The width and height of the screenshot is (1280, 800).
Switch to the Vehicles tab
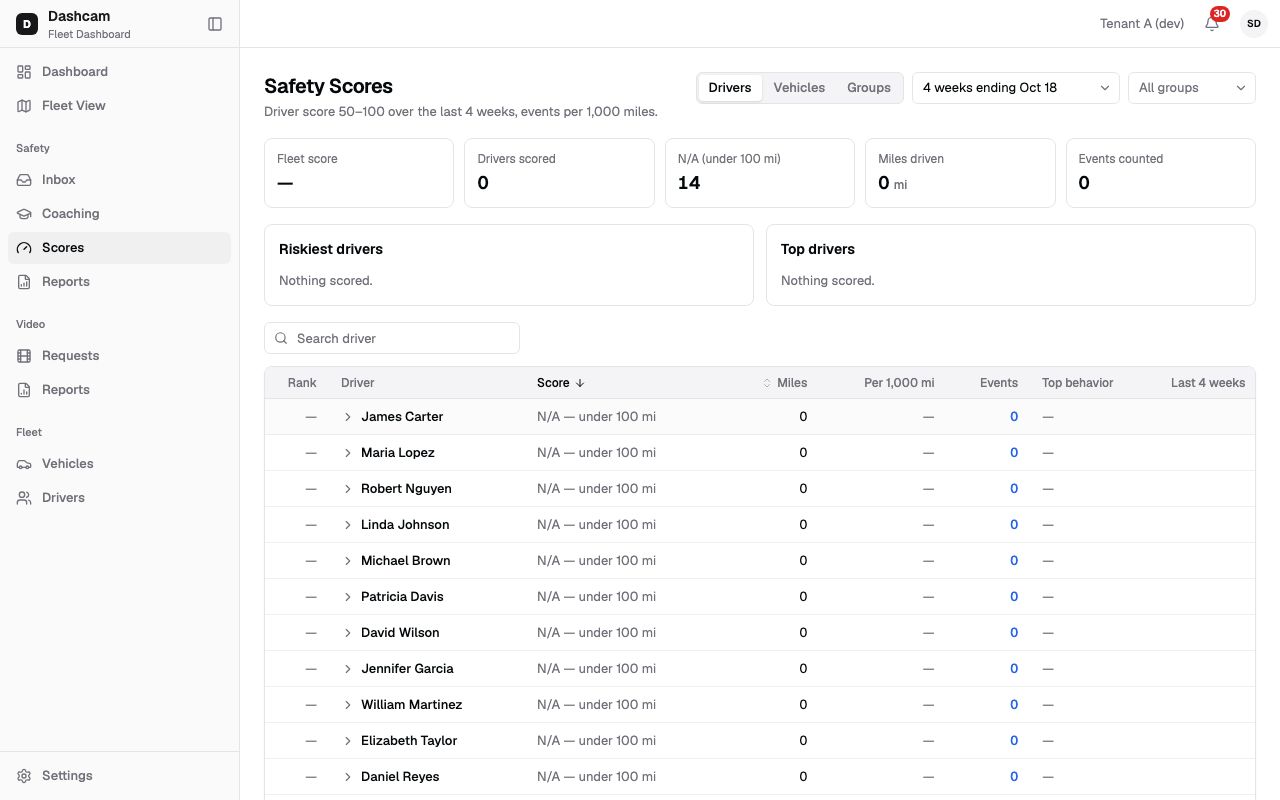[x=799, y=88]
